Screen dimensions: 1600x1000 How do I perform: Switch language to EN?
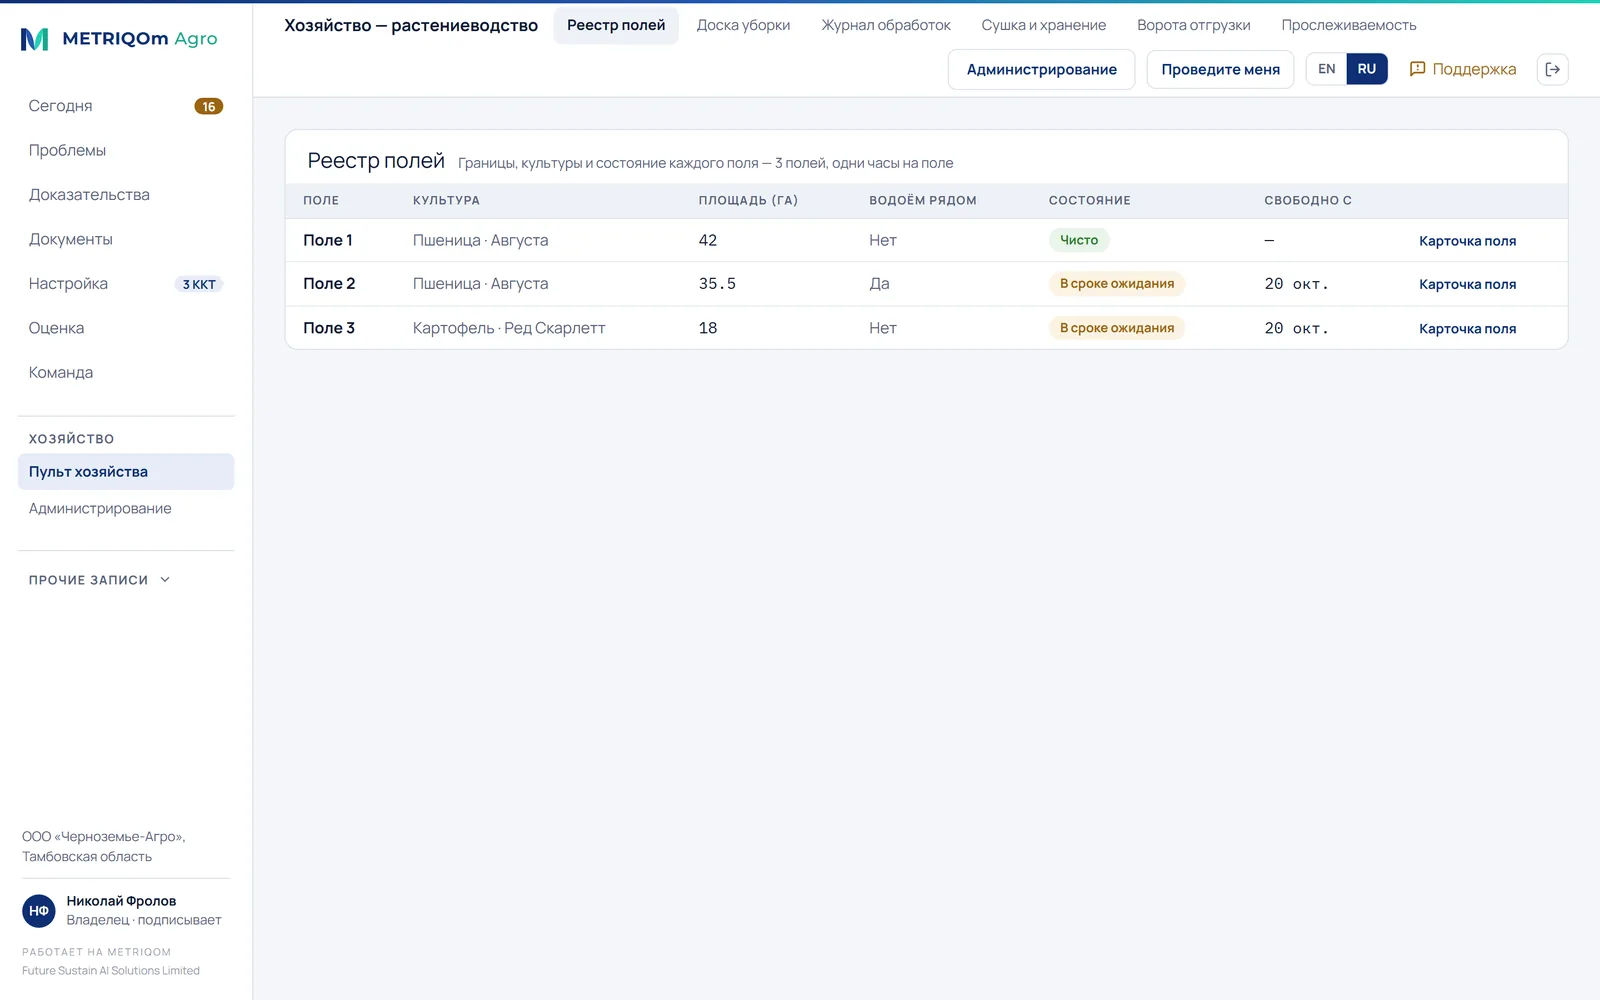click(1326, 69)
